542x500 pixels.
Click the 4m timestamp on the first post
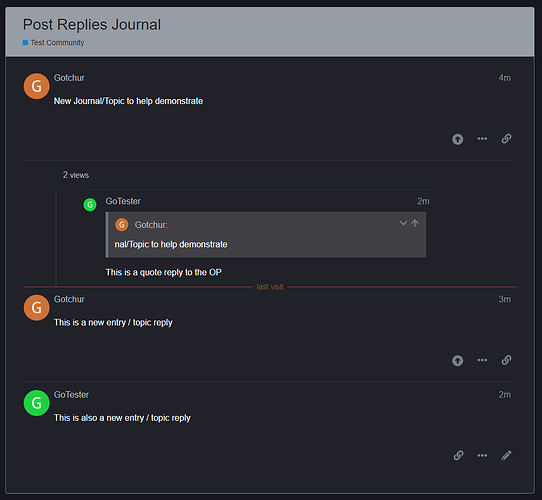coord(504,78)
